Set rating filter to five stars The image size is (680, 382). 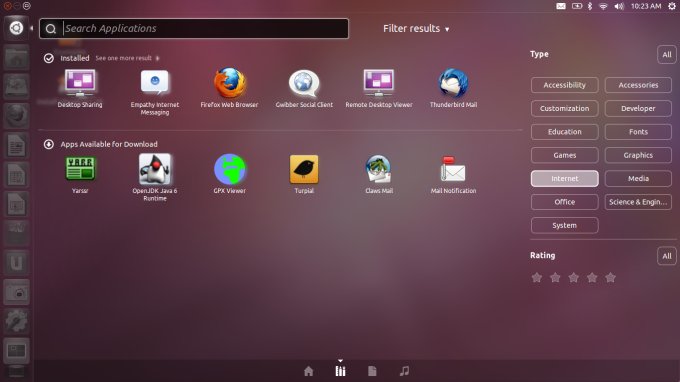[610, 278]
